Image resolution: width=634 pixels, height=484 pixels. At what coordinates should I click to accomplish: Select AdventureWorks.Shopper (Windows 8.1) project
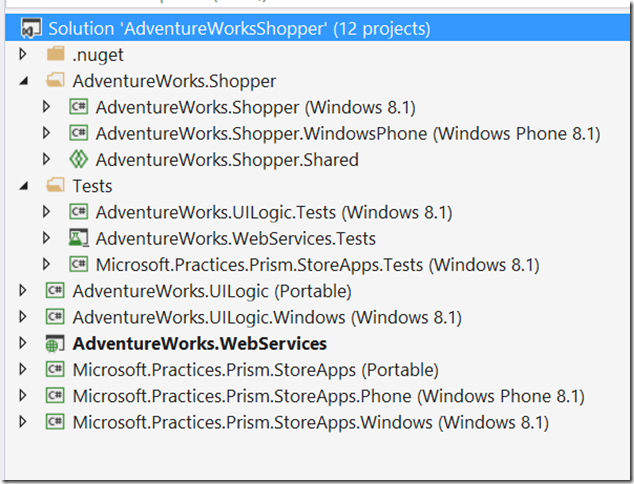point(256,107)
